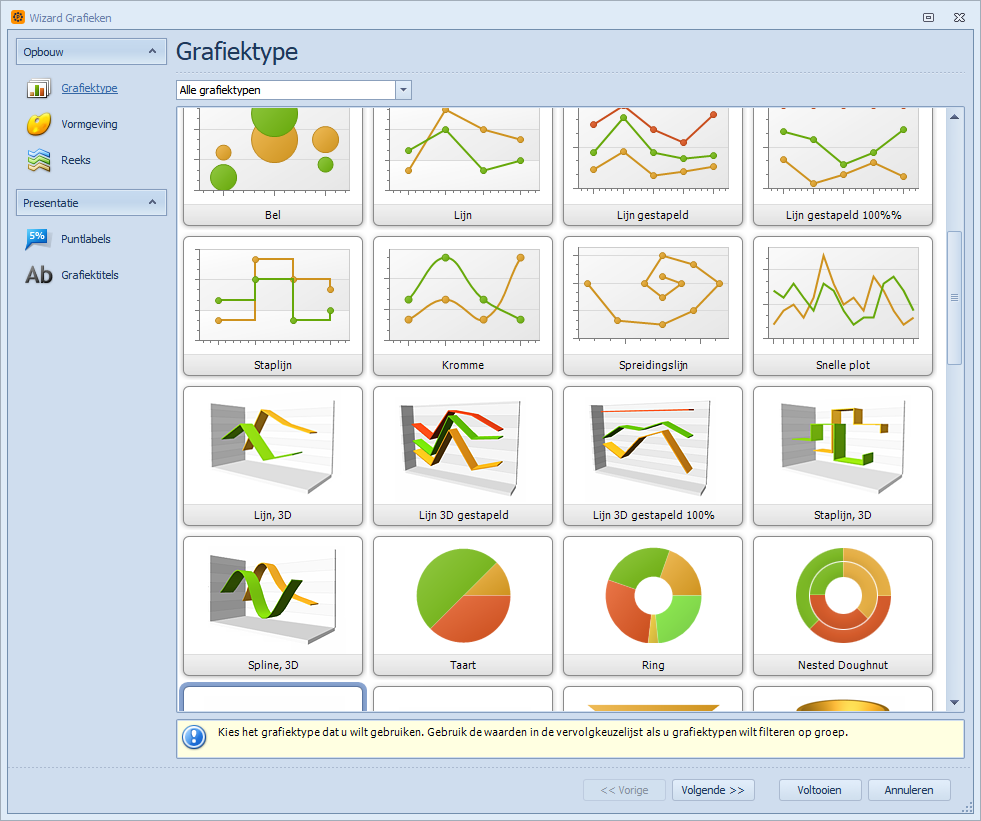981x821 pixels.
Task: Cancel the wizard with Annuleren
Action: [909, 790]
